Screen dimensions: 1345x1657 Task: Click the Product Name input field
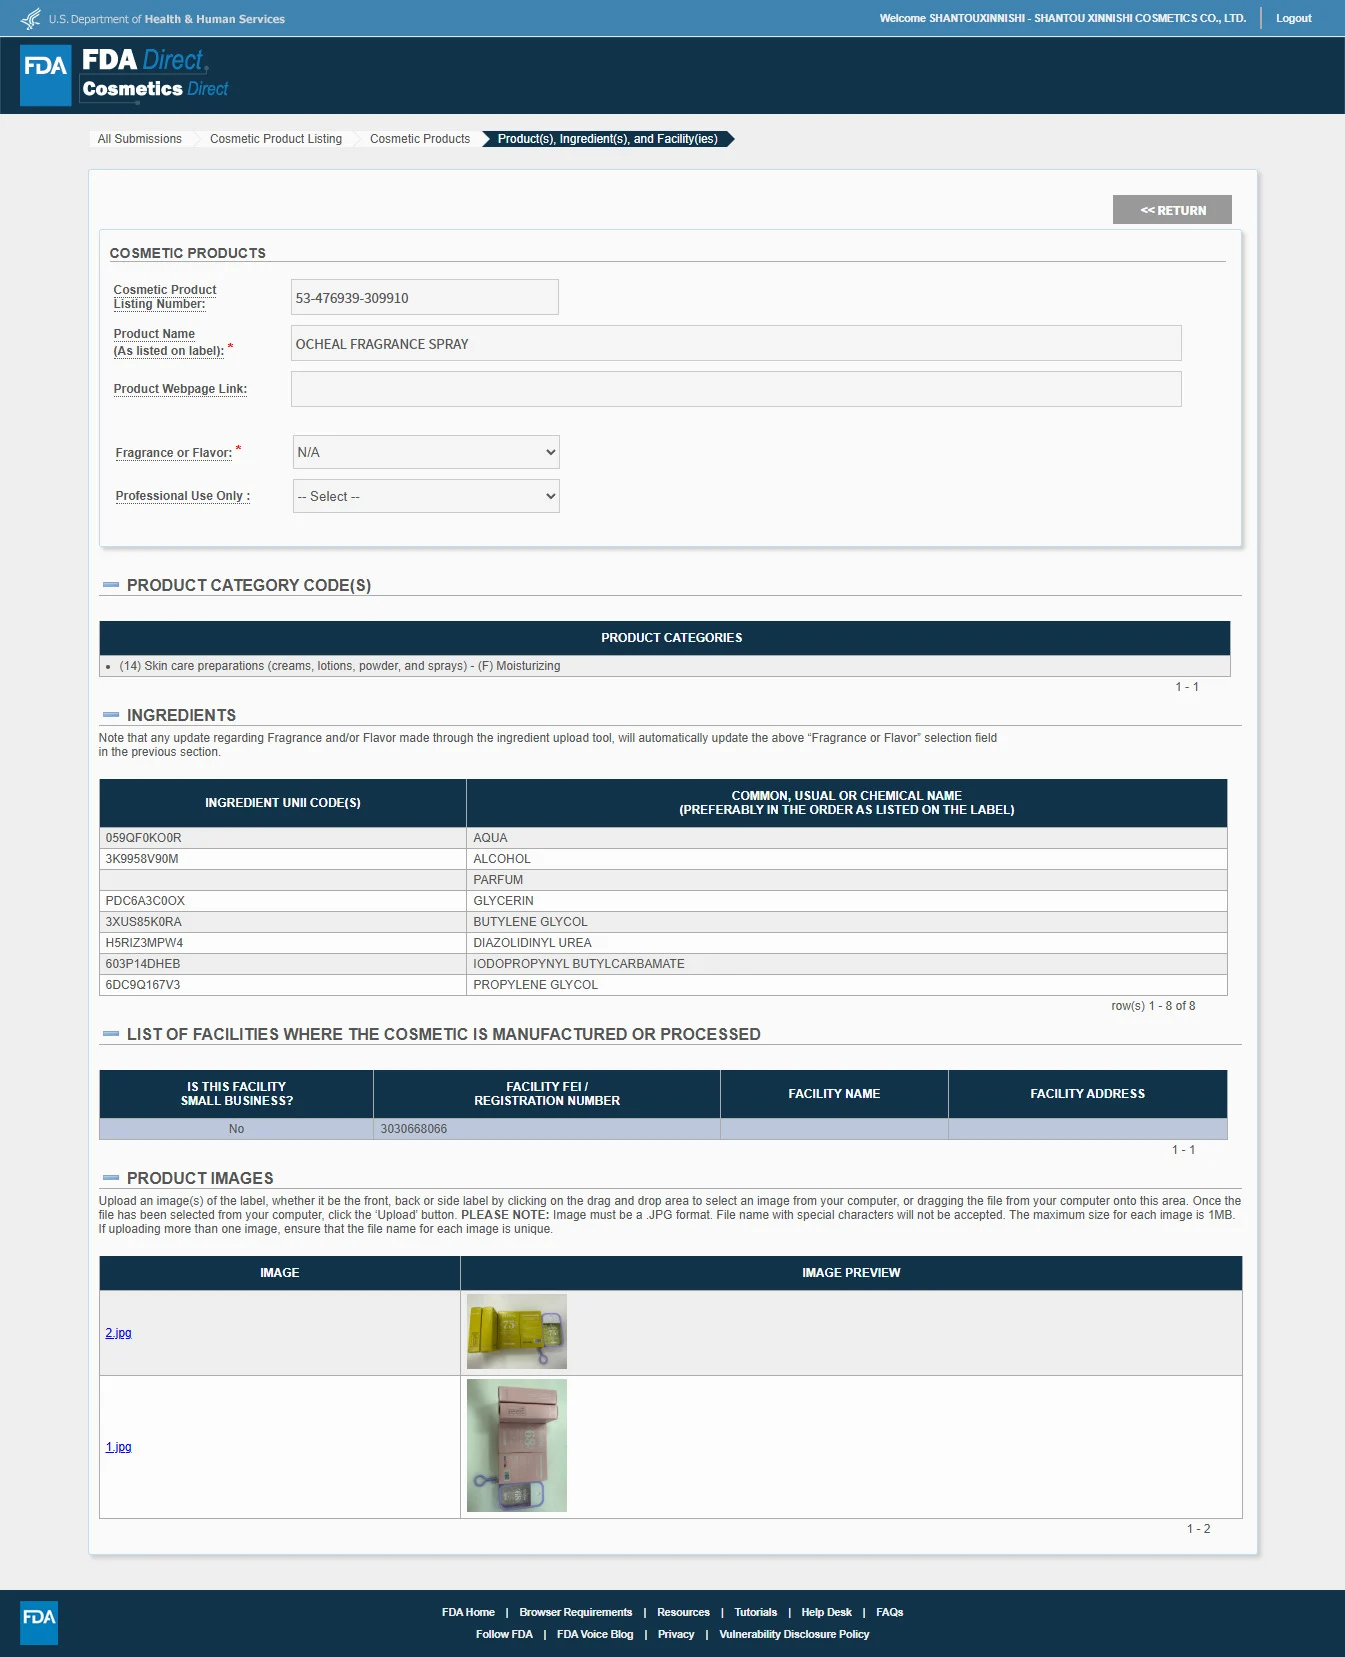[736, 343]
